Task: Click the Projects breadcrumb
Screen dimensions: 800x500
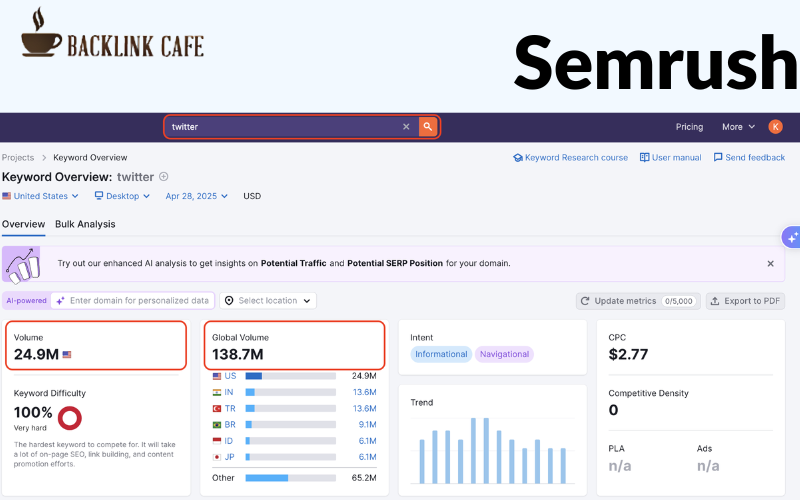Action: tap(18, 158)
